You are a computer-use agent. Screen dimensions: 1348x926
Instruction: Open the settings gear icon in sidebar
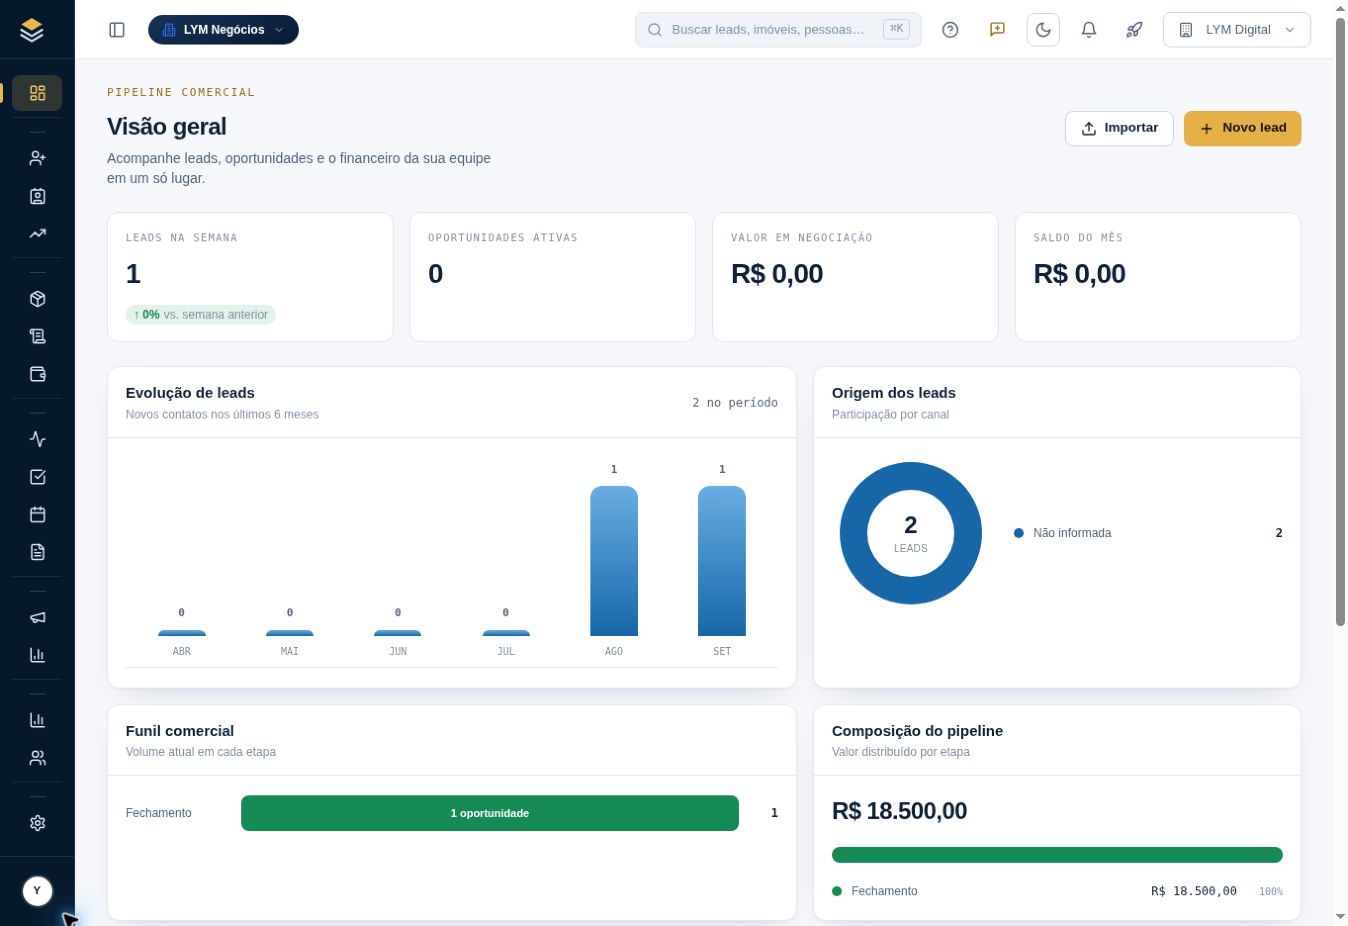(37, 823)
